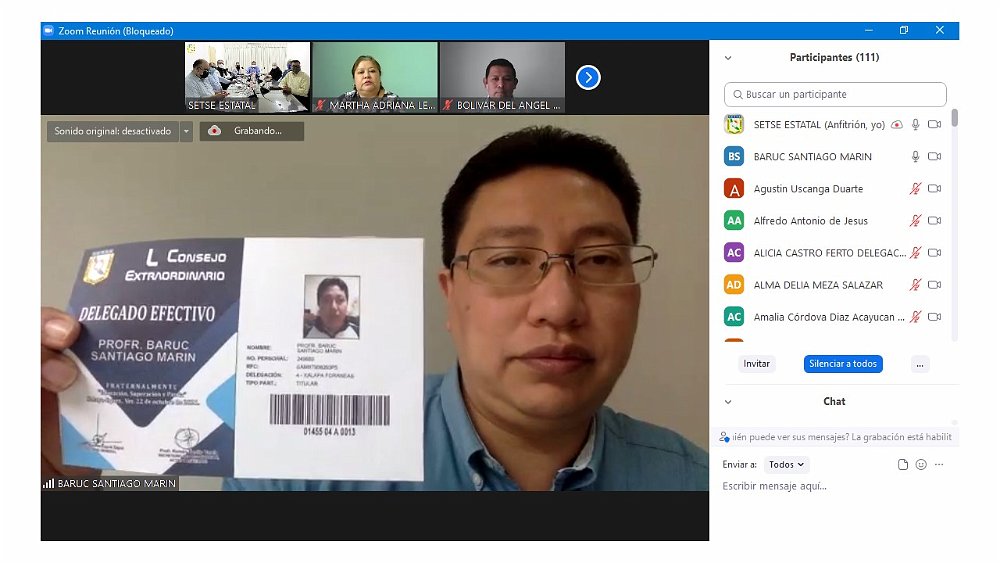Collapse the Participantes panel chevron

[728, 58]
